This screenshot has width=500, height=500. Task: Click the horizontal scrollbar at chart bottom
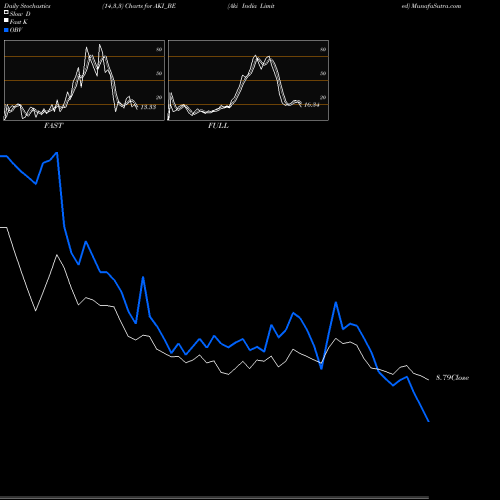tap(214, 497)
